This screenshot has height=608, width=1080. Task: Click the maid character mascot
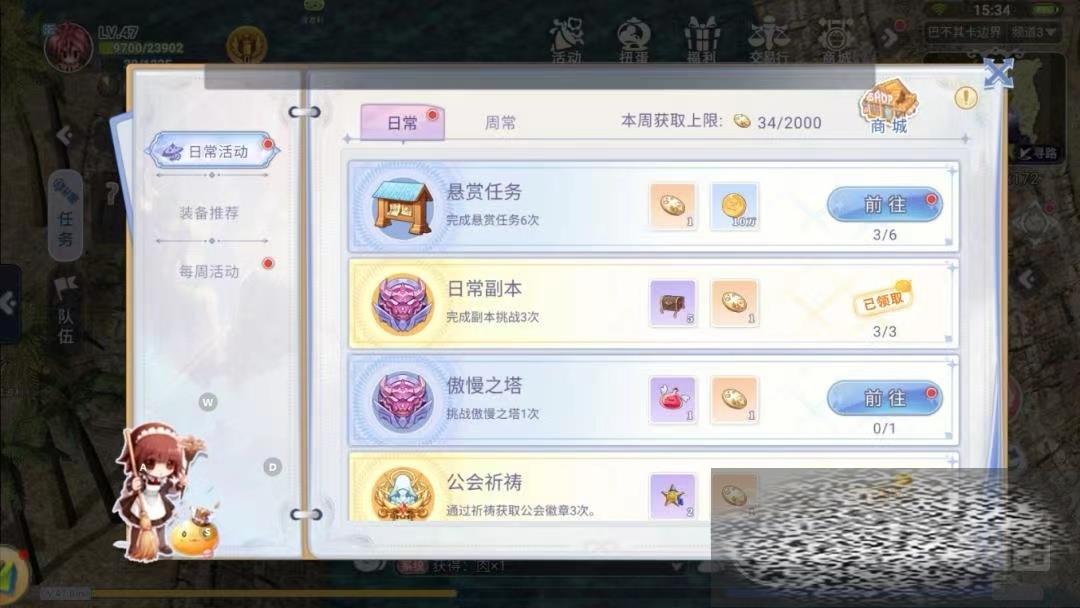(157, 491)
